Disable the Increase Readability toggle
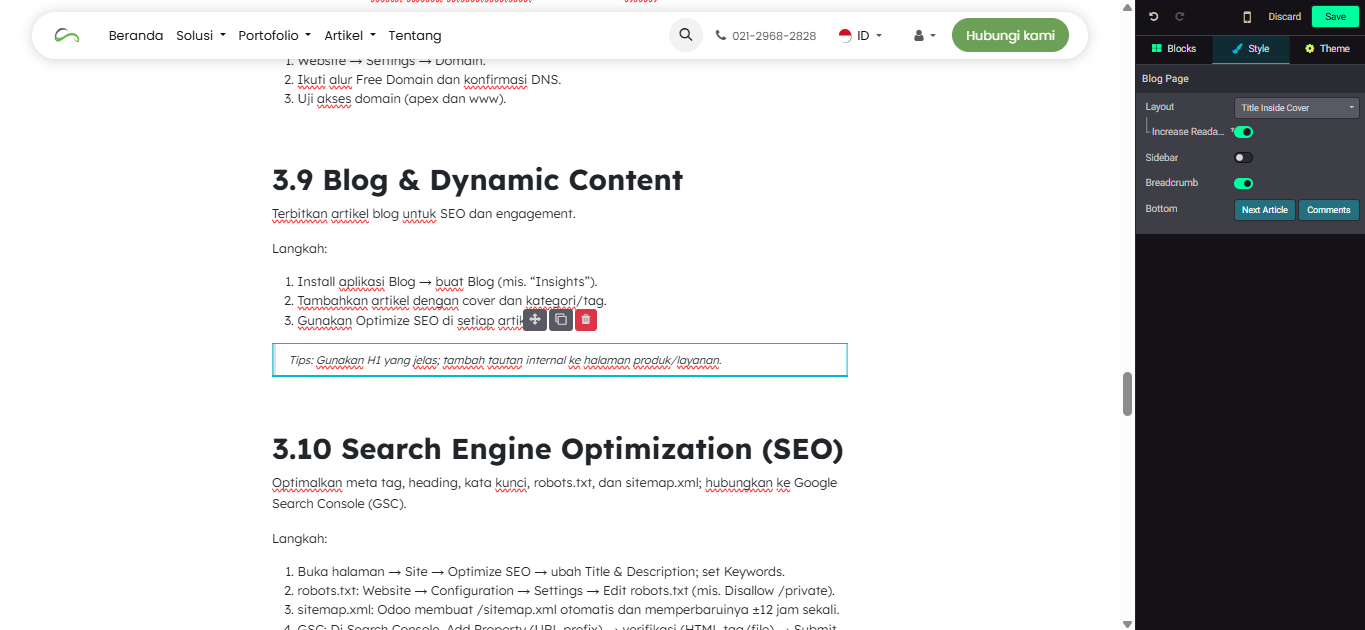The width and height of the screenshot is (1365, 630). pos(1243,132)
